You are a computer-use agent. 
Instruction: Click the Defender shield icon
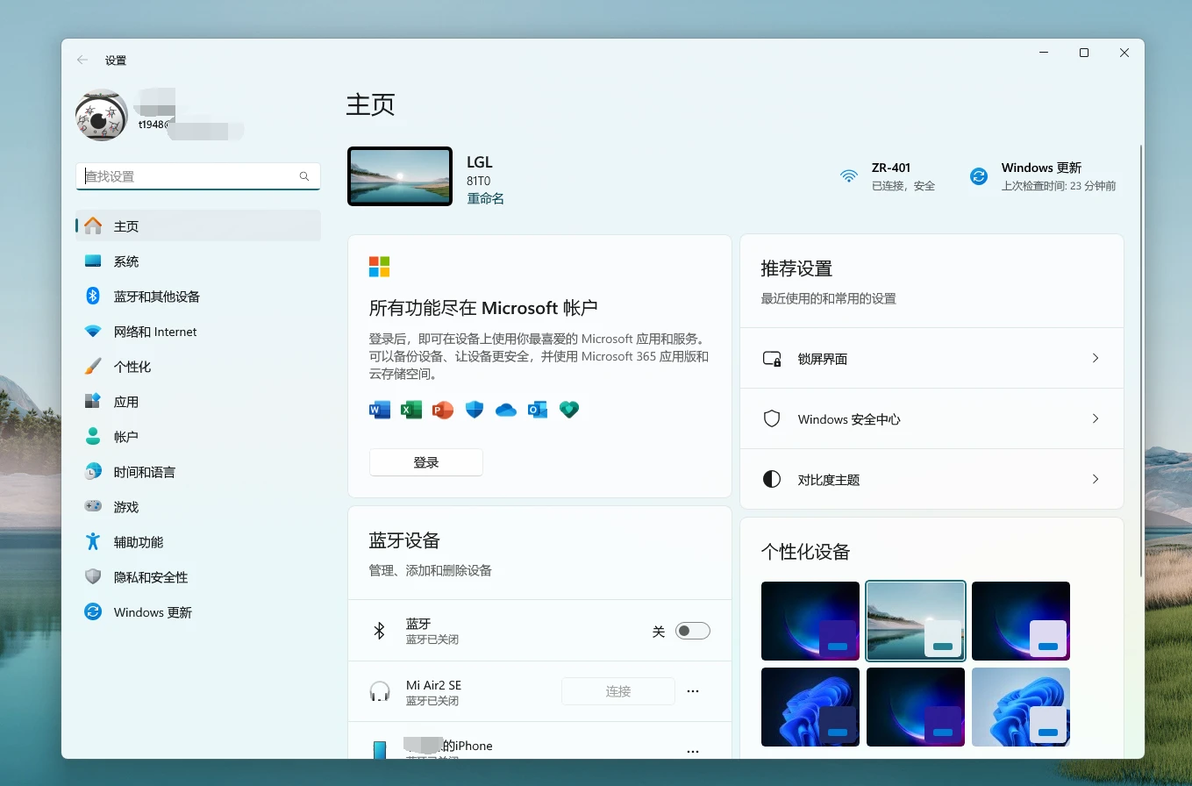coord(474,410)
